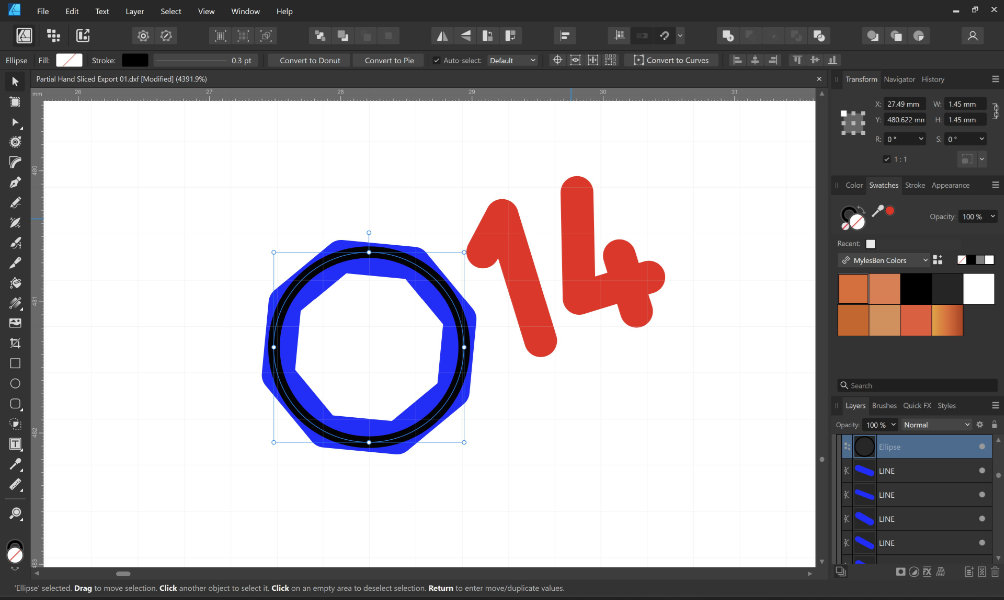1004x600 pixels.
Task: Switch to the Pixel persona
Action: [54, 35]
